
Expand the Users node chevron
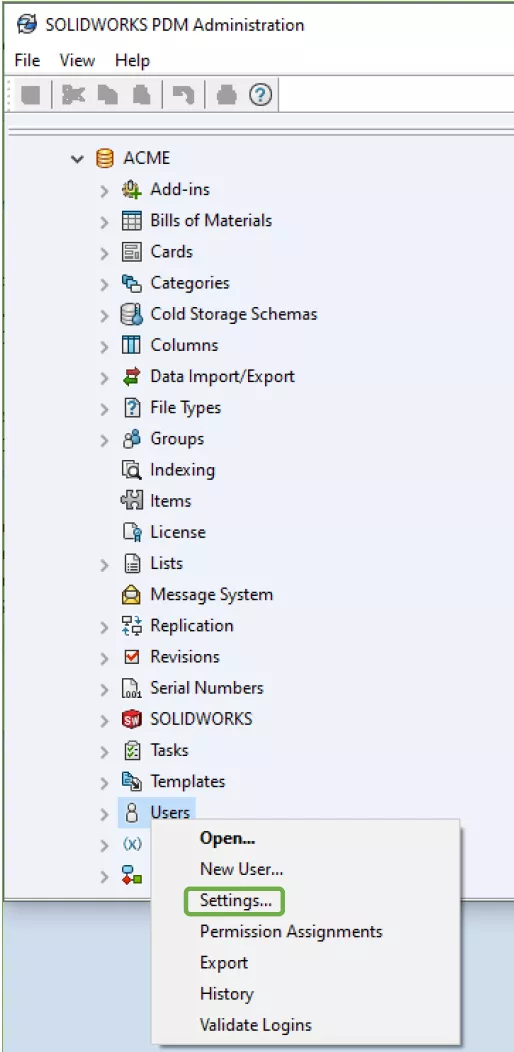(104, 814)
